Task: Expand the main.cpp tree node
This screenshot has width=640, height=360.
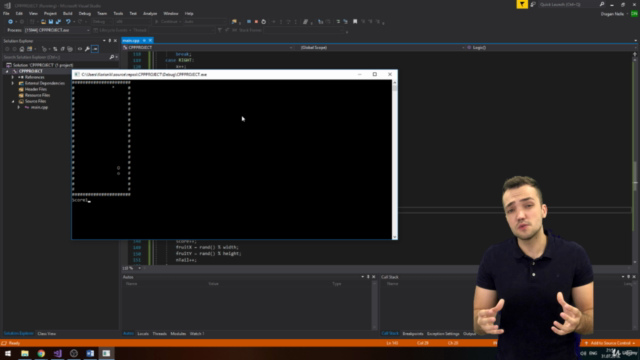Action: [18, 107]
